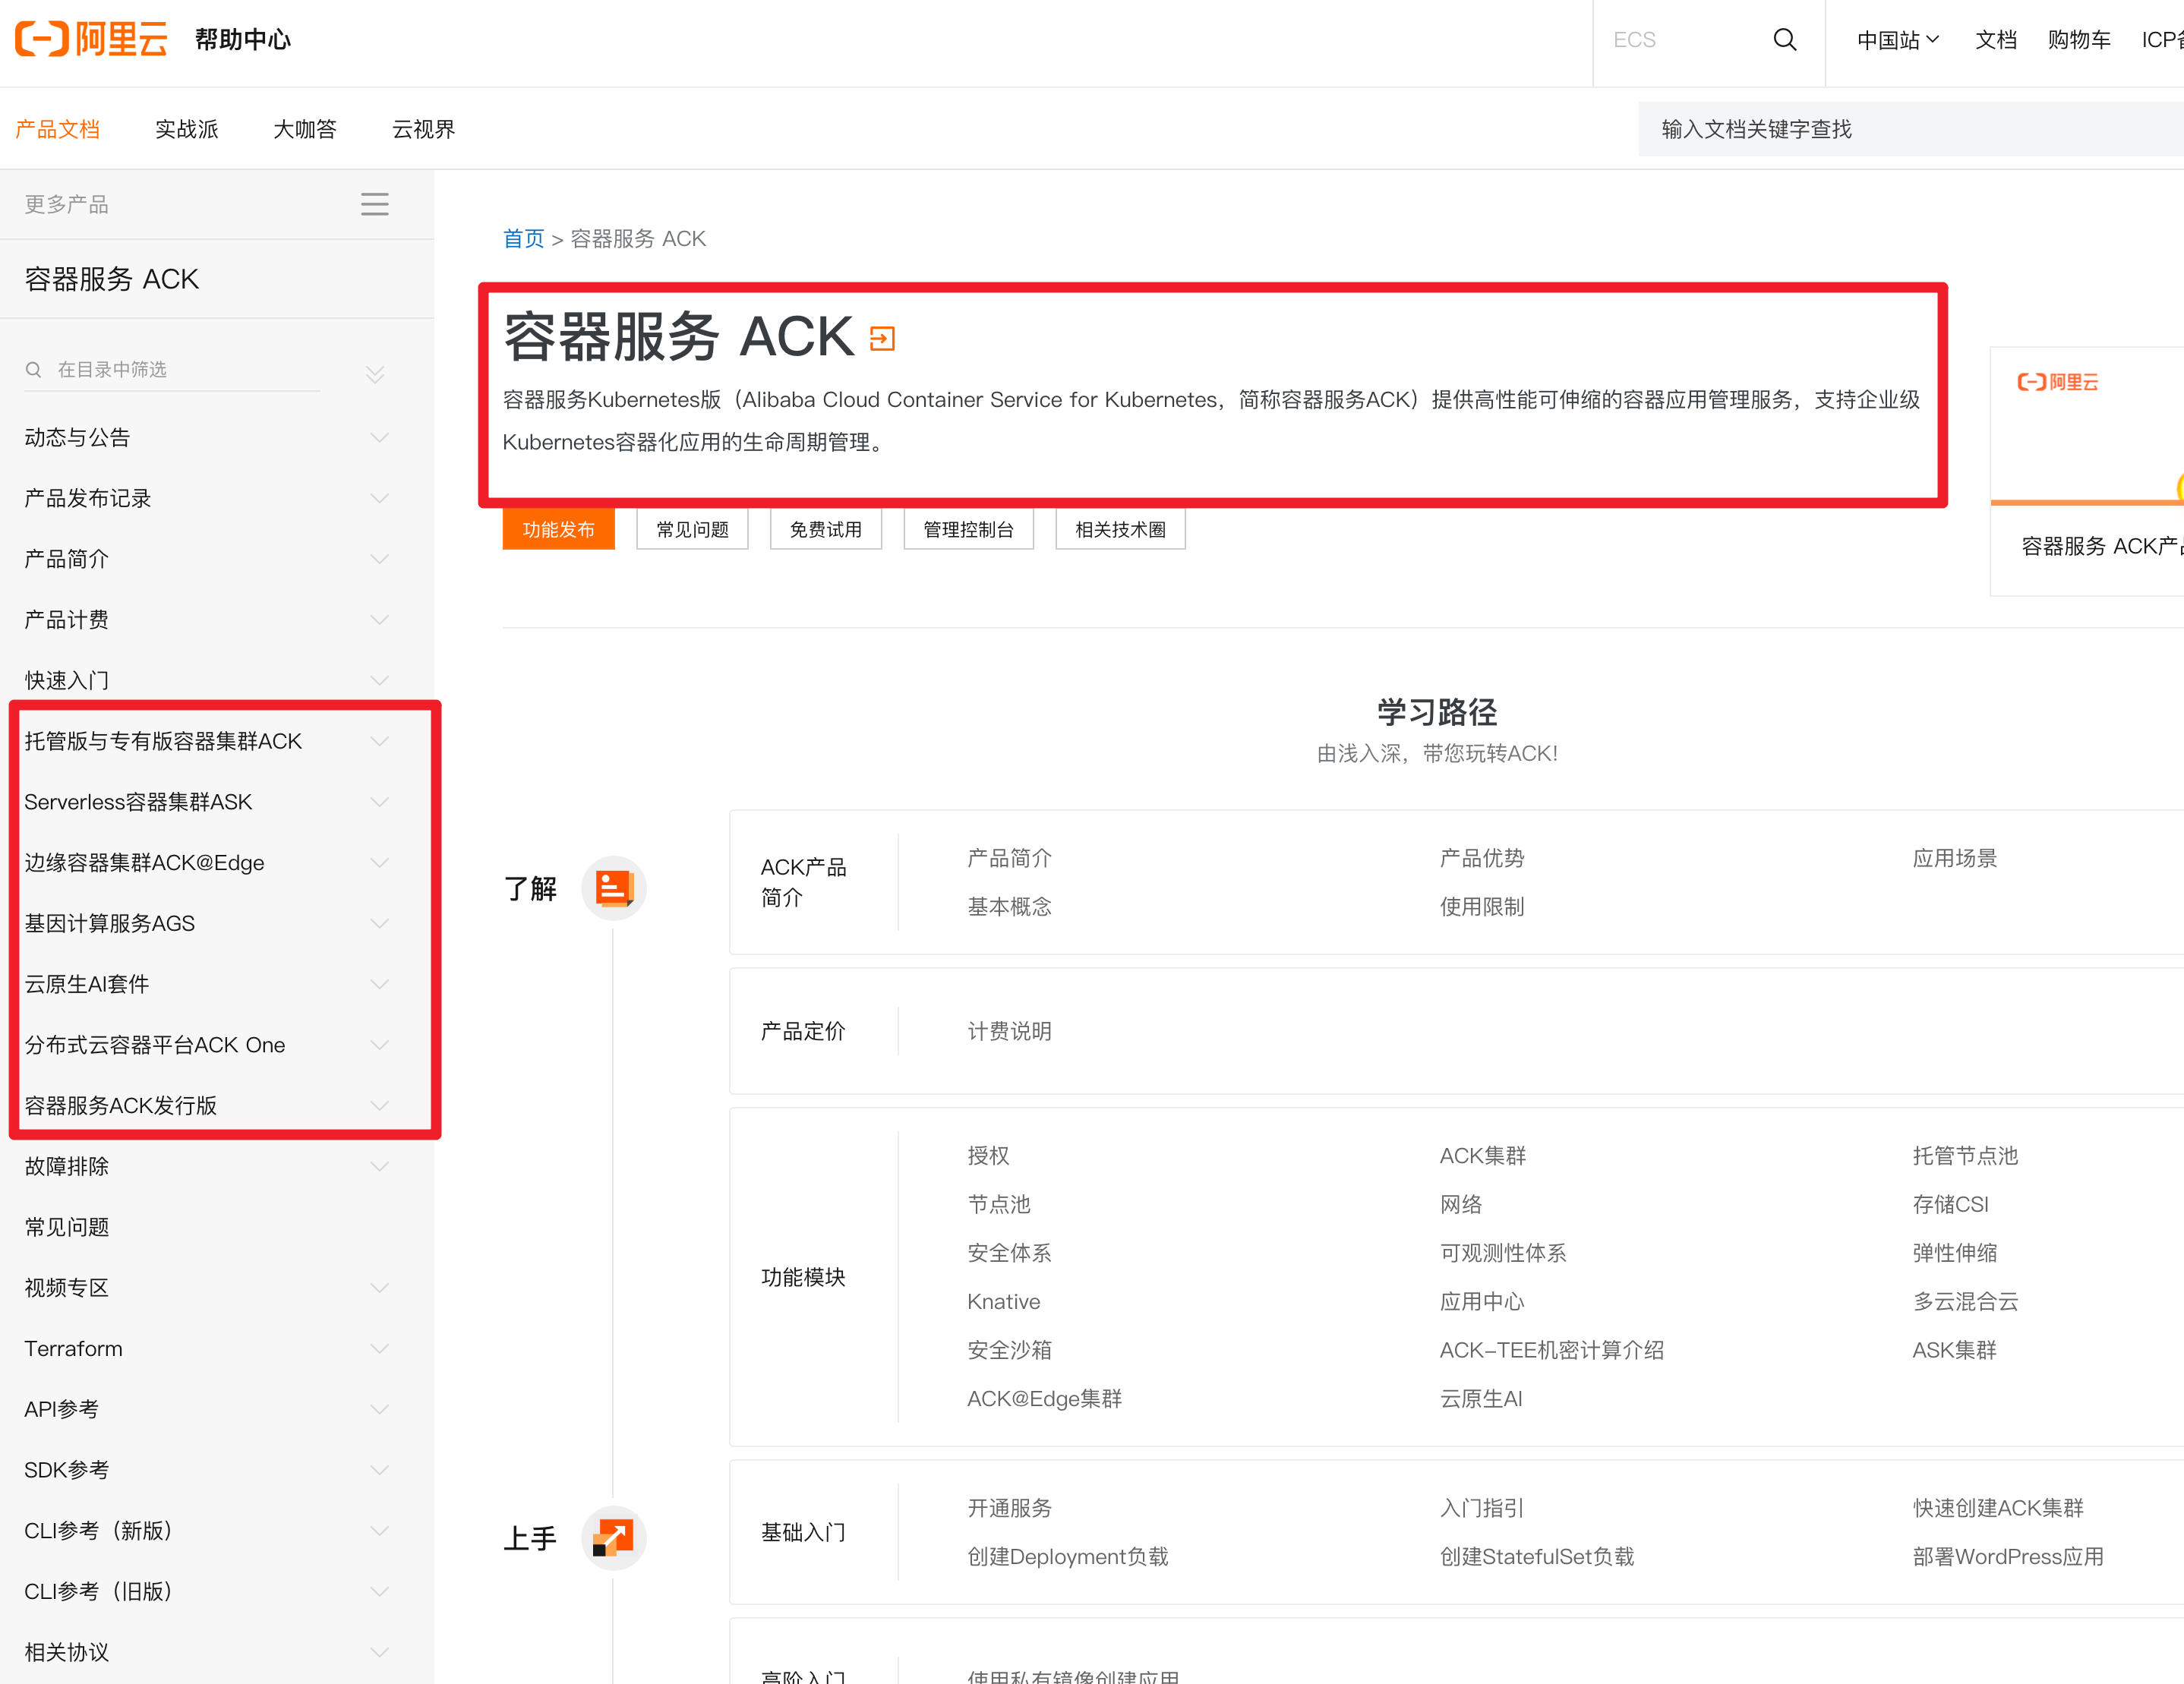Screen dimensions: 2184x1684
Task: Click the orange link icon beside ACK title
Action: pos(882,339)
